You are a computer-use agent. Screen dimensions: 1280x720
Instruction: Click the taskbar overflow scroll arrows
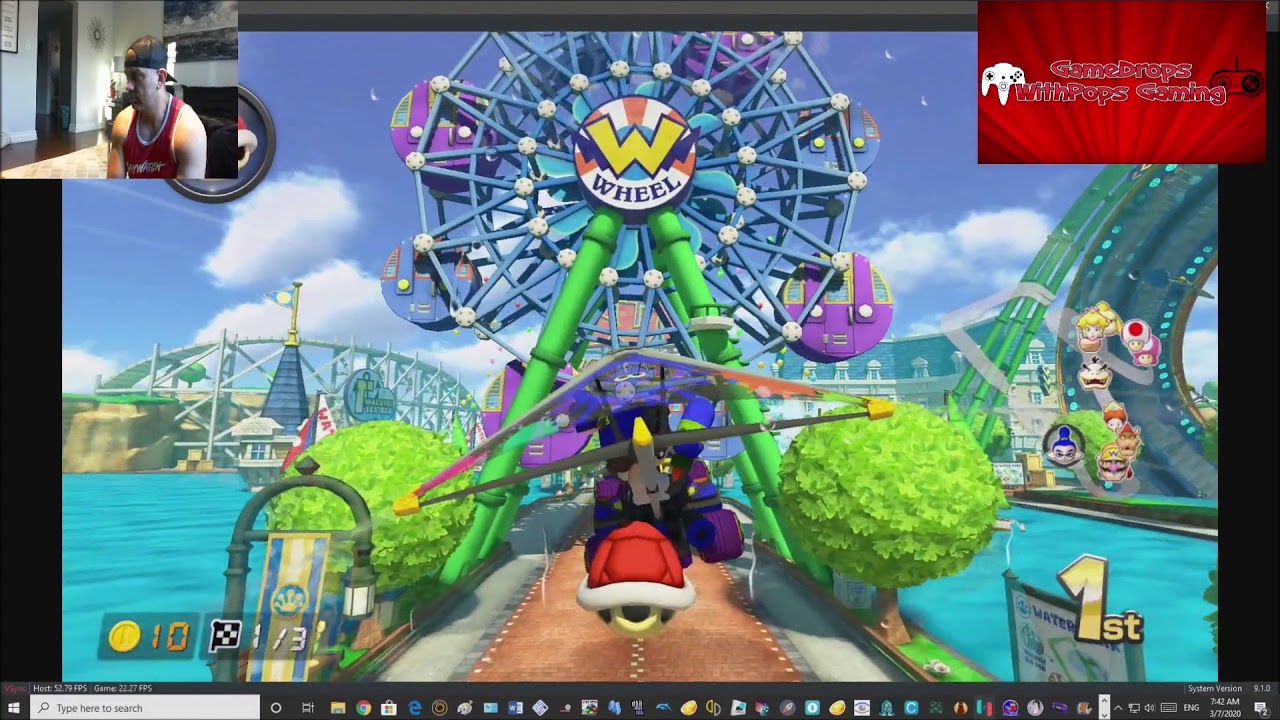click(x=1105, y=708)
